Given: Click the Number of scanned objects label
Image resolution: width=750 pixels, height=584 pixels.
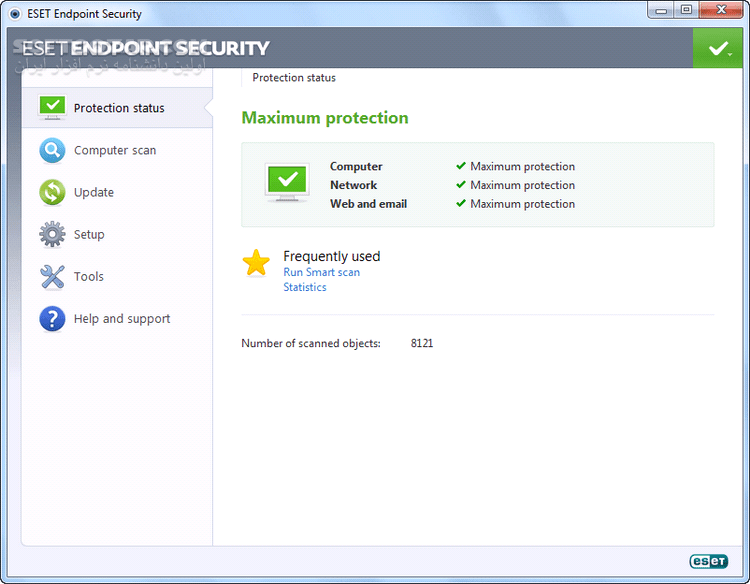Looking at the screenshot, I should click(311, 343).
